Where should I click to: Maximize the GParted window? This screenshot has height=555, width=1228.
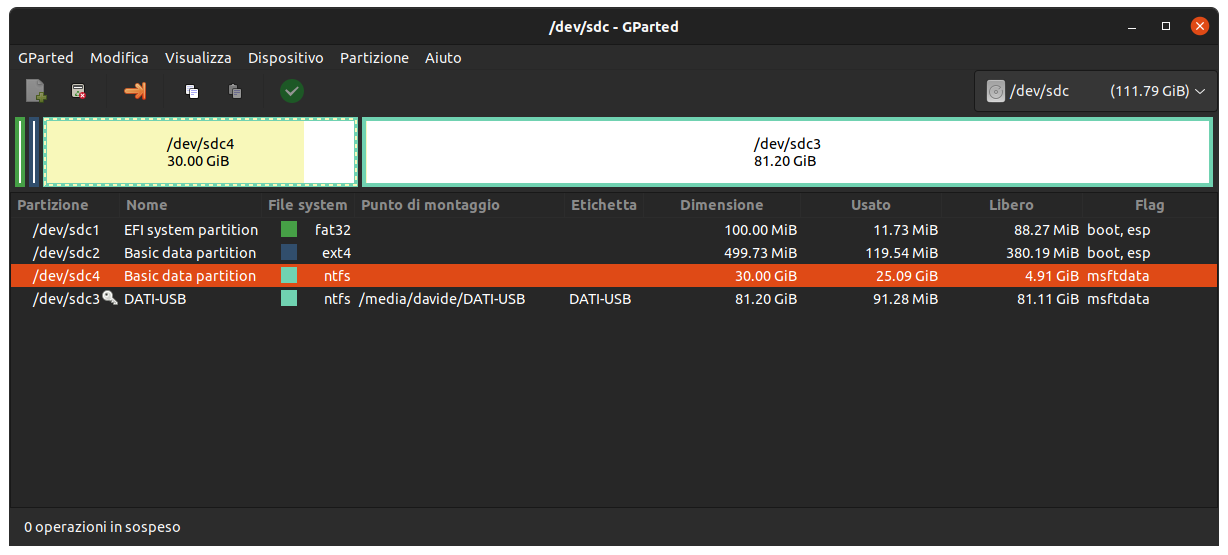1165,27
